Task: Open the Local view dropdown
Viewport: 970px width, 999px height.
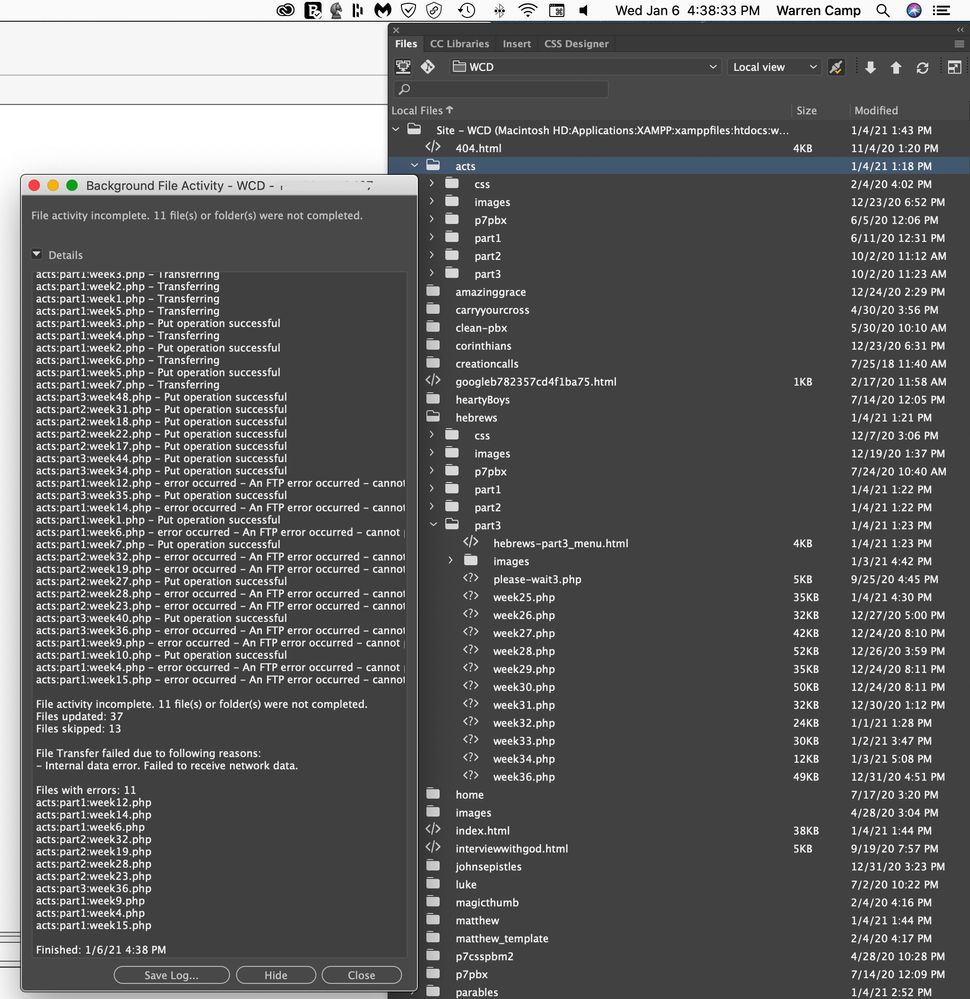Action: tap(774, 67)
